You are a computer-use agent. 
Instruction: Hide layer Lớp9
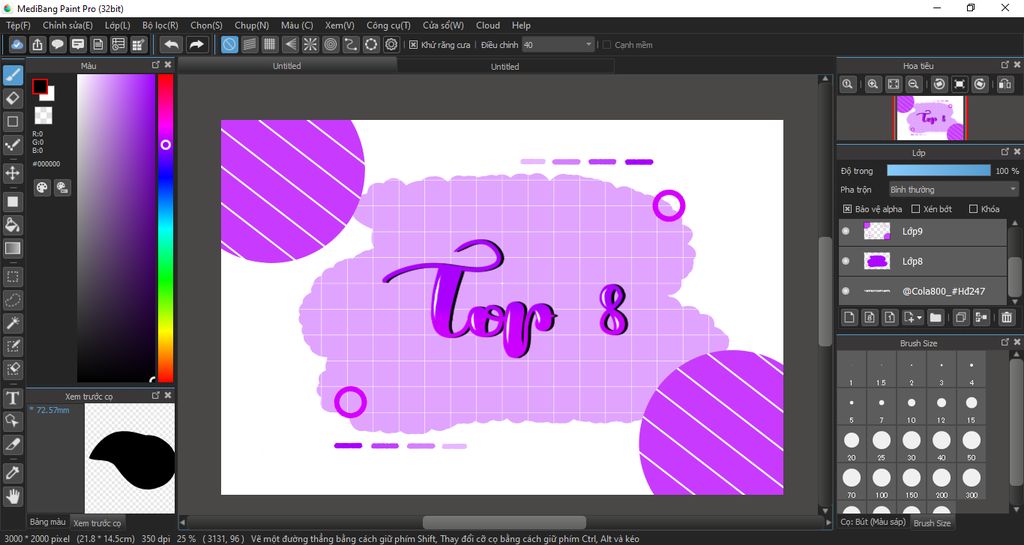846,231
